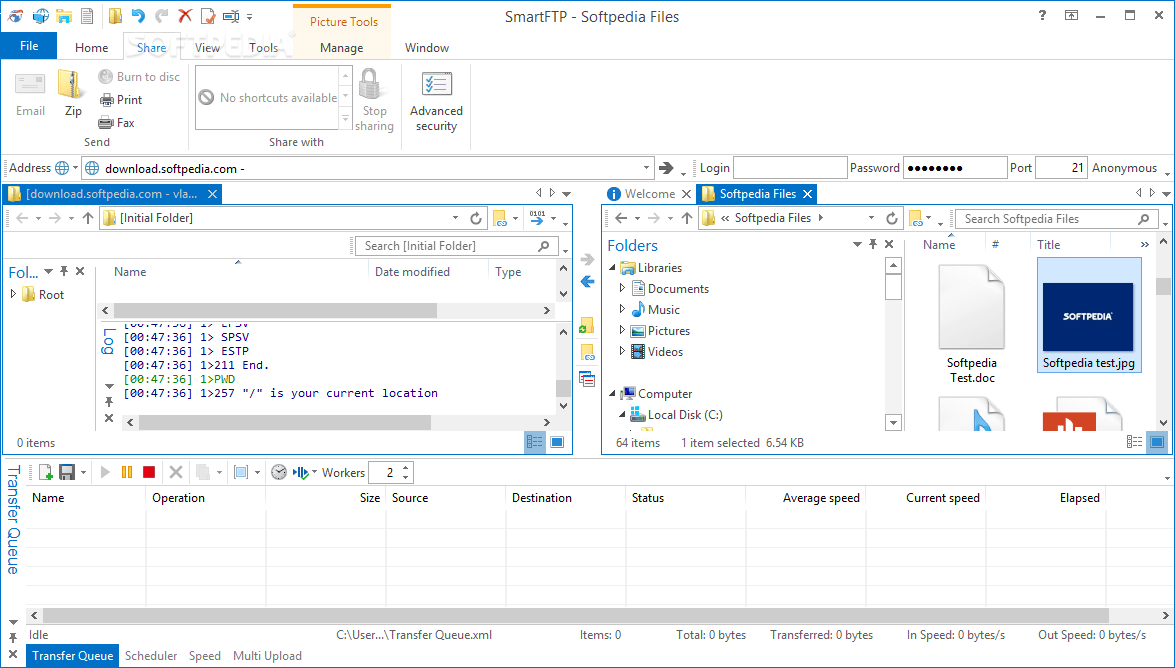Pin the Folders panel in the local browser
The image size is (1175, 668).
point(873,244)
